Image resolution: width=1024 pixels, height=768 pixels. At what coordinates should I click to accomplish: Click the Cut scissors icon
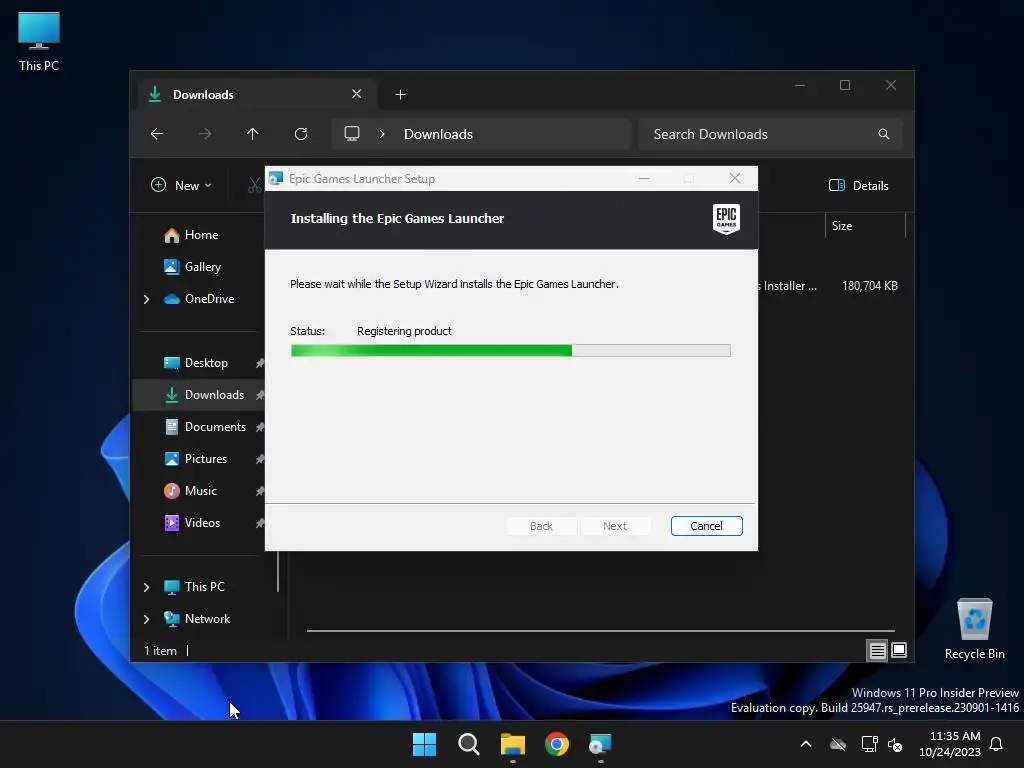point(255,185)
